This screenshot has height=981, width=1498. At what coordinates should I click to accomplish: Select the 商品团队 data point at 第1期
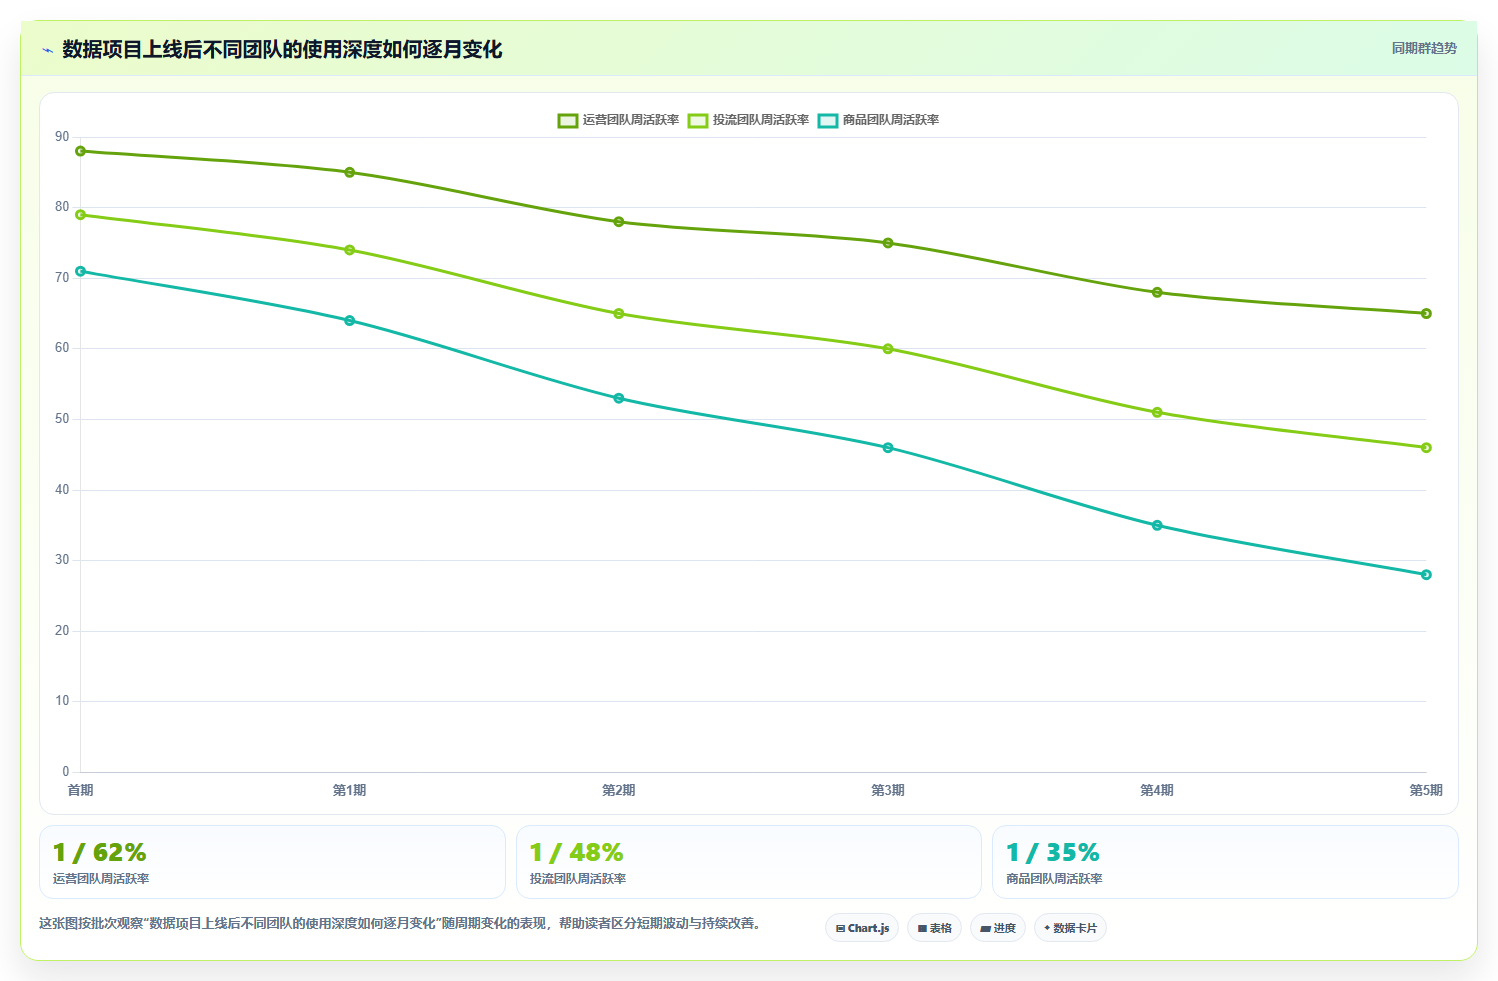[x=350, y=320]
